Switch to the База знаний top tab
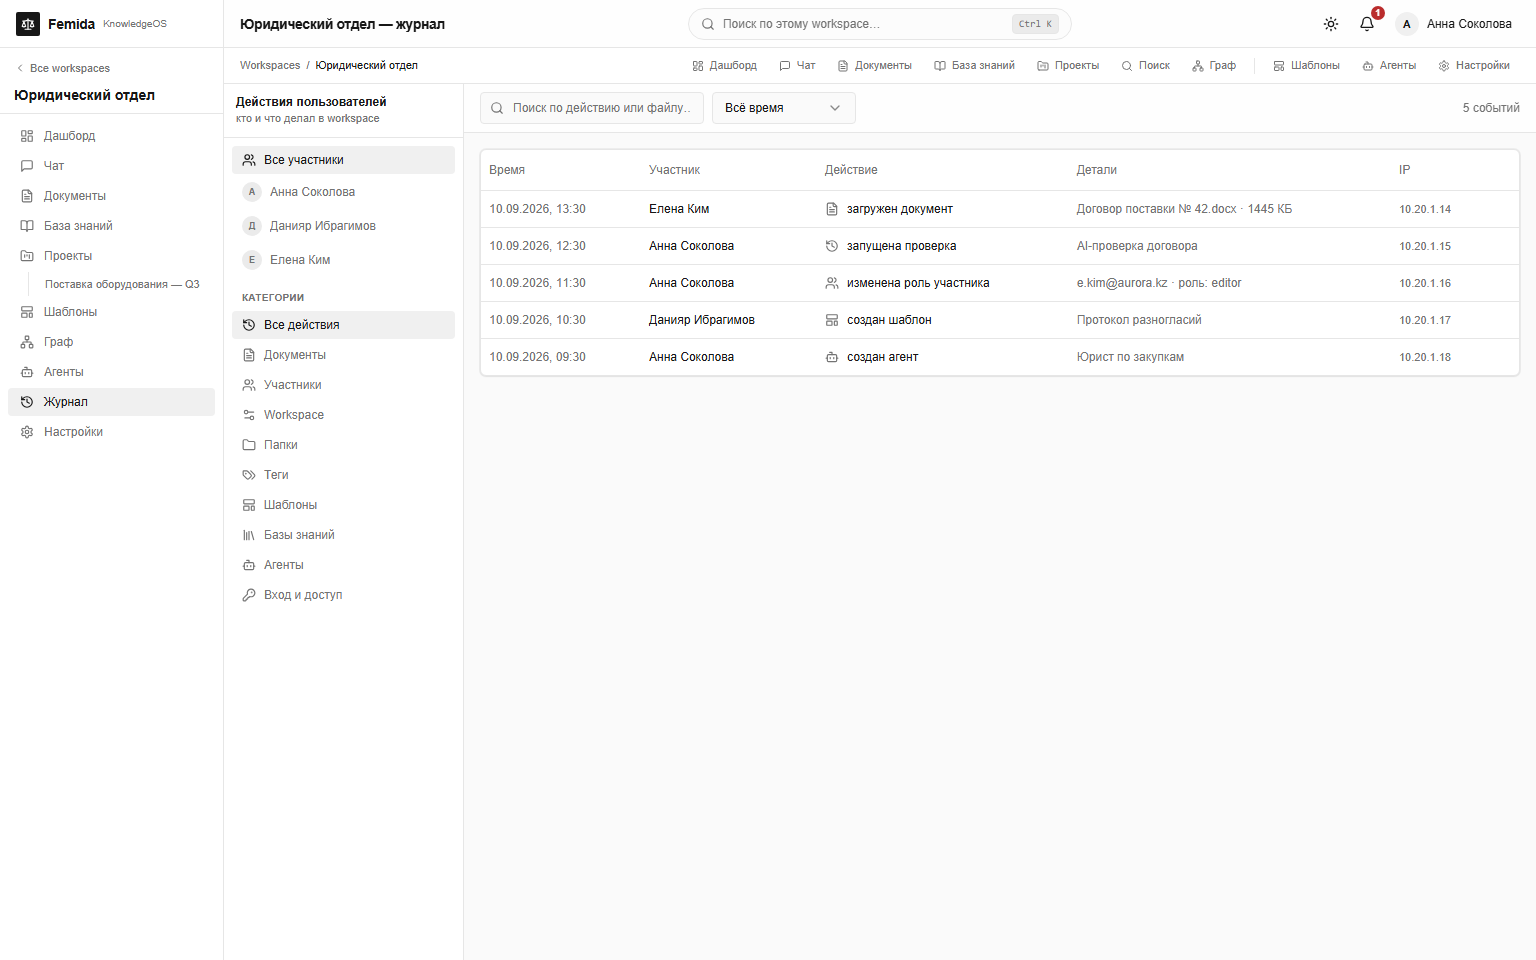1536x960 pixels. coord(974,66)
